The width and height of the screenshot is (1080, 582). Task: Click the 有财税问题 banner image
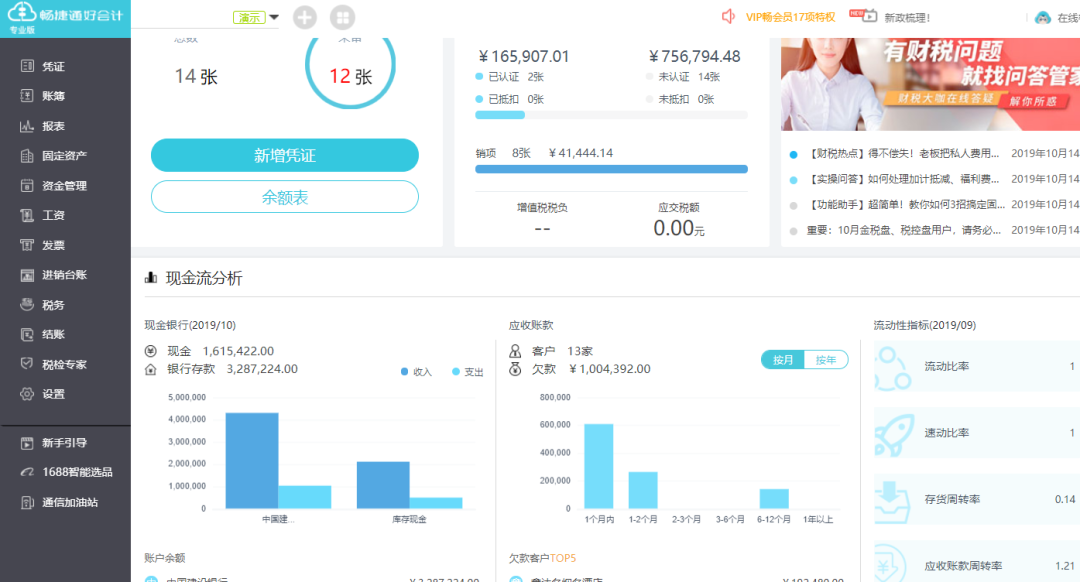coord(930,85)
